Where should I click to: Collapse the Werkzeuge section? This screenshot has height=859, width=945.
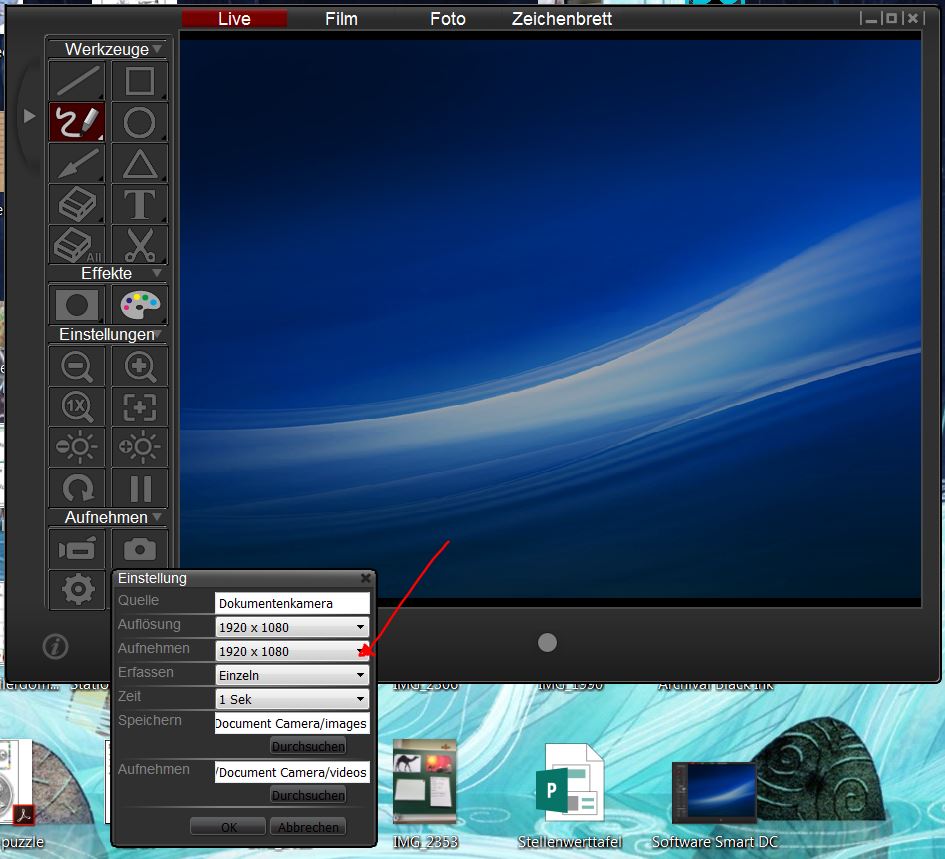point(157,49)
